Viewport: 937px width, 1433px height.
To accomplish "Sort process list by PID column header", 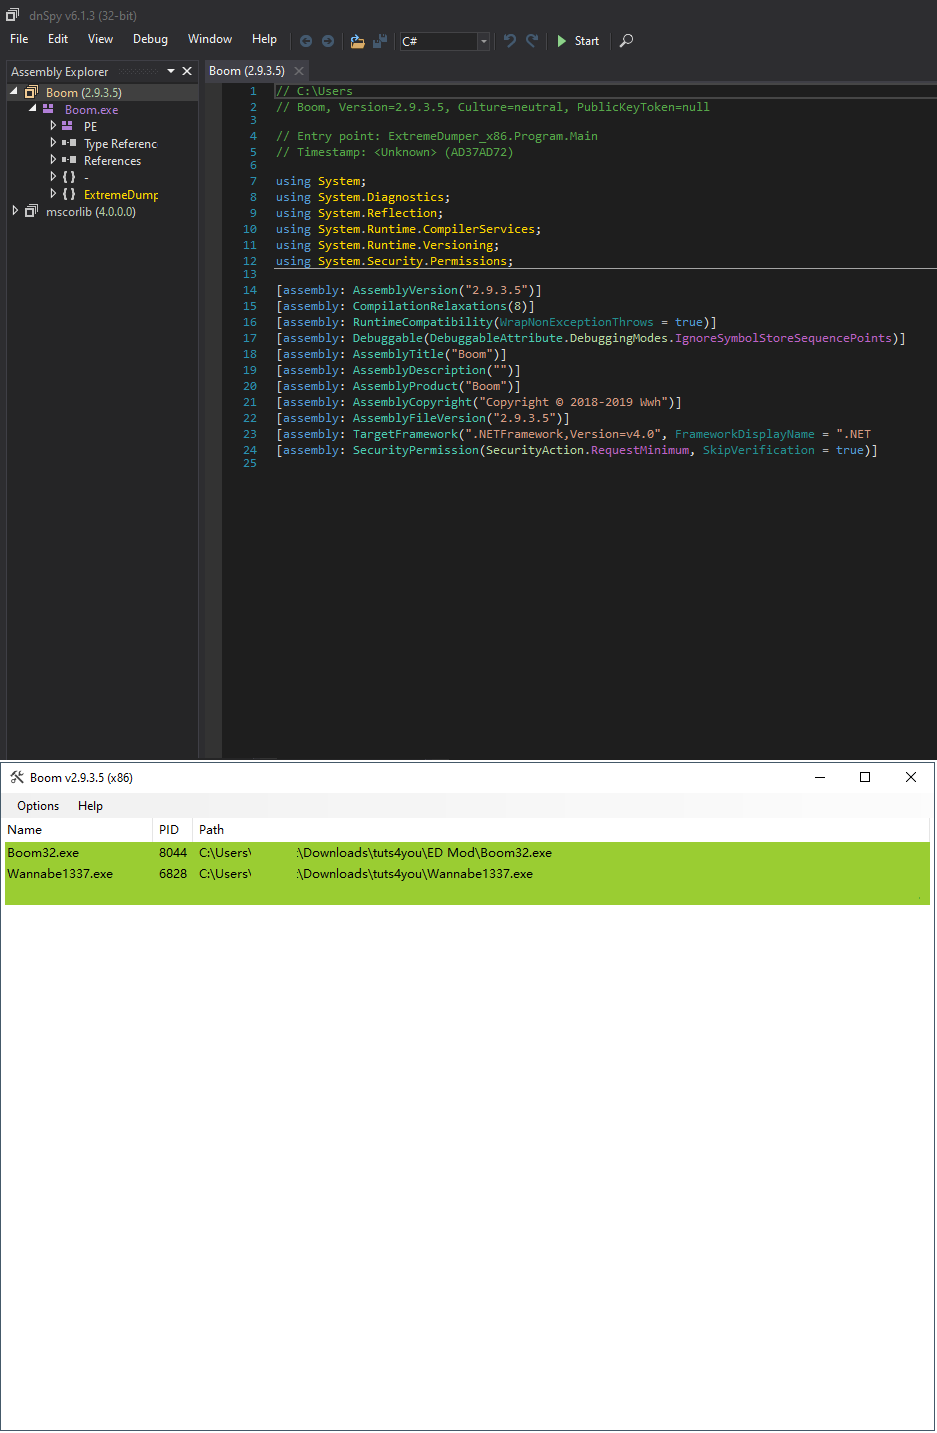I will pos(172,830).
